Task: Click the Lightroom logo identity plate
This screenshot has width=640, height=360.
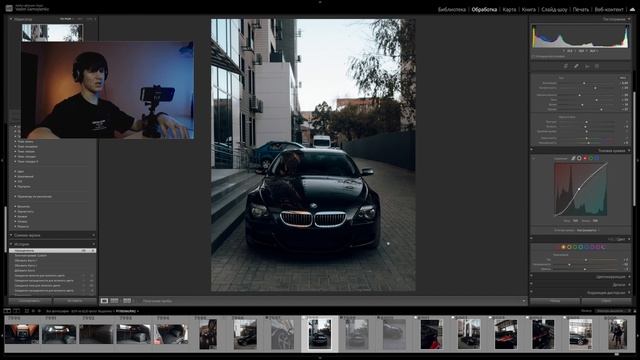Action: point(9,8)
